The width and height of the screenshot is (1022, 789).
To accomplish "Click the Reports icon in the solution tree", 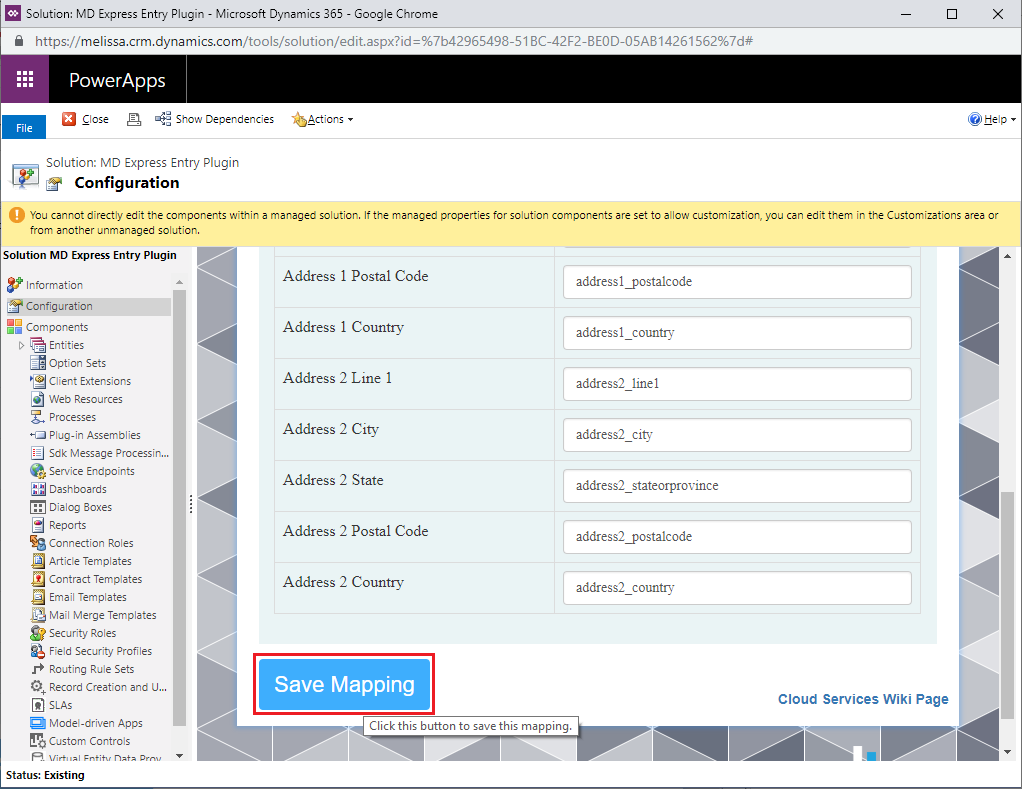I will 38,525.
